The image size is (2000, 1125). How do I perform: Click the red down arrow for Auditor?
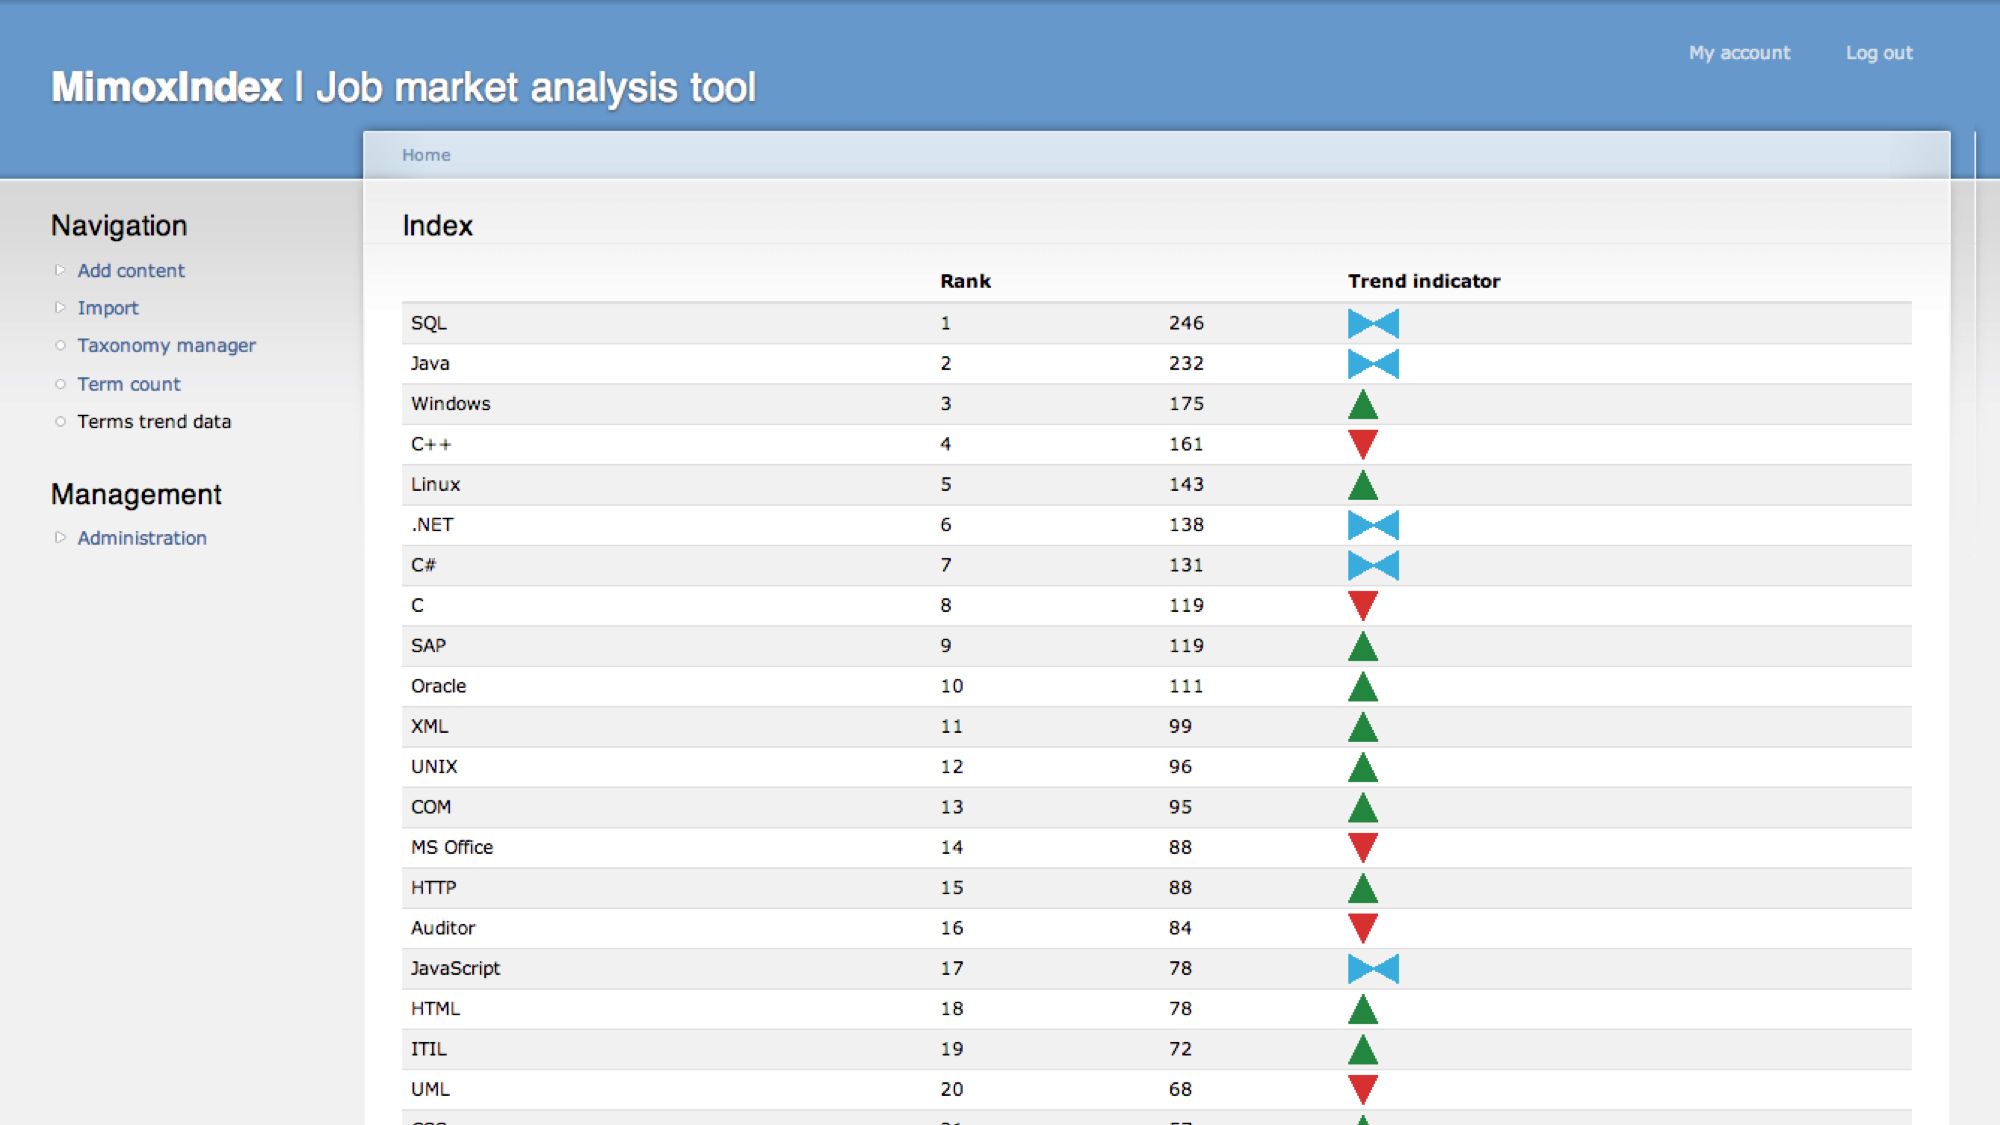coord(1362,927)
